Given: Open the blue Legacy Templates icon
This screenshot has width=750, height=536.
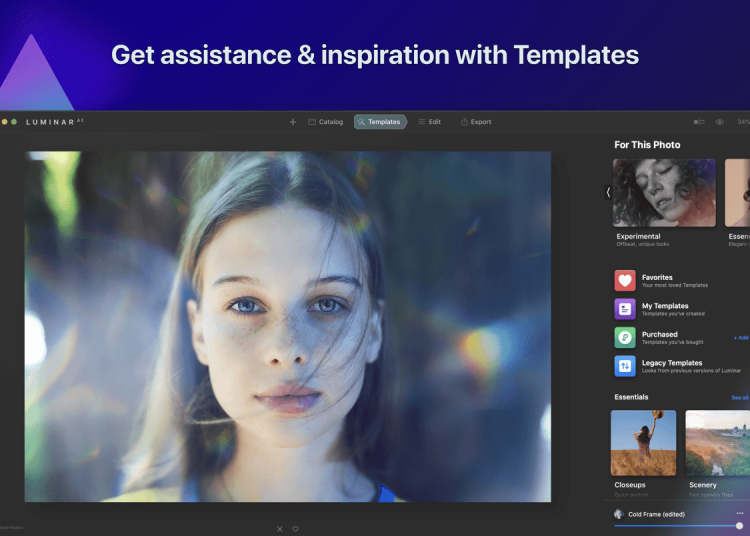Looking at the screenshot, I should [625, 366].
